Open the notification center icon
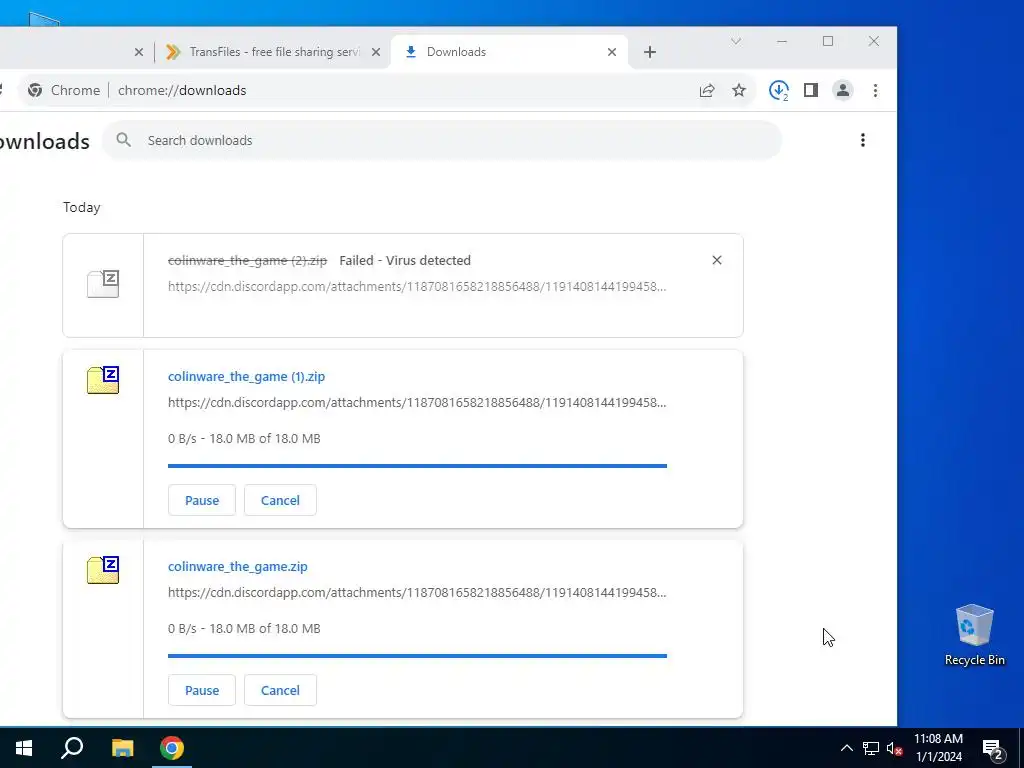1024x768 pixels. pos(993,749)
